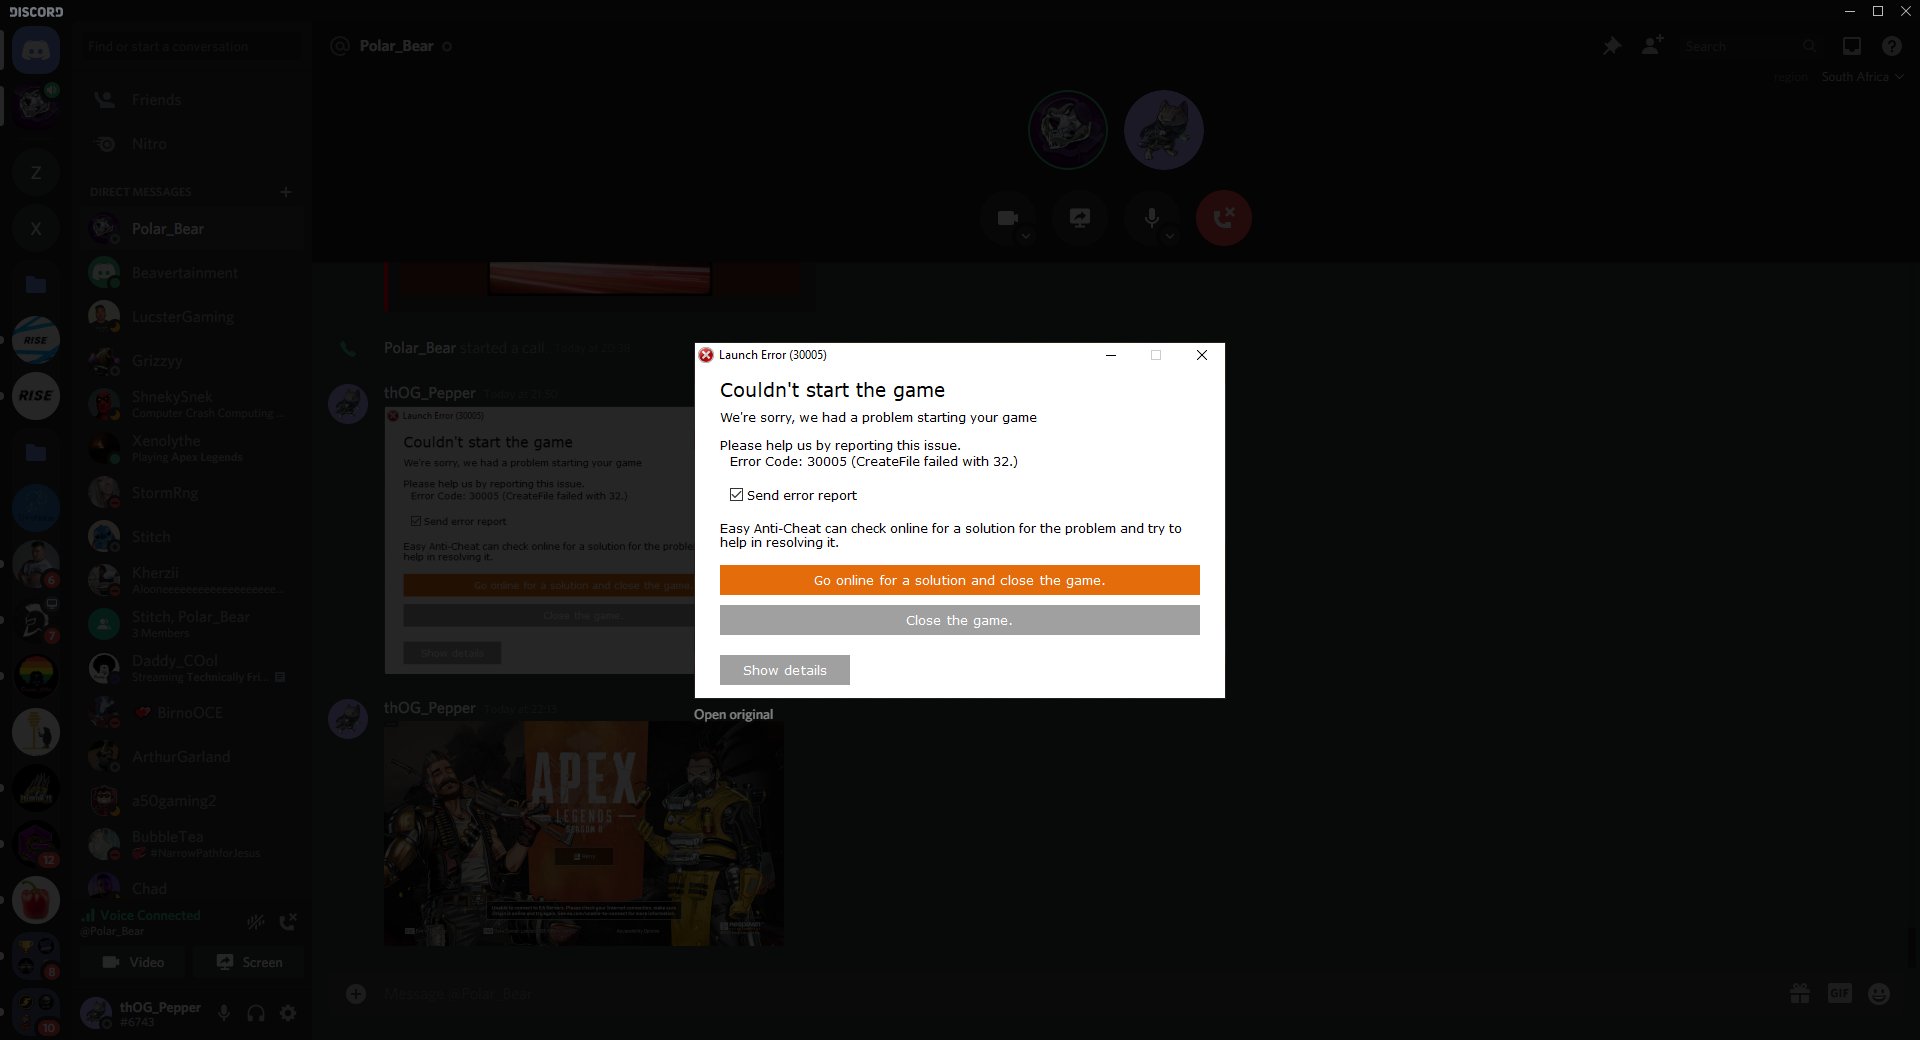Click the Screen share button
The height and width of the screenshot is (1040, 1920).
250,962
